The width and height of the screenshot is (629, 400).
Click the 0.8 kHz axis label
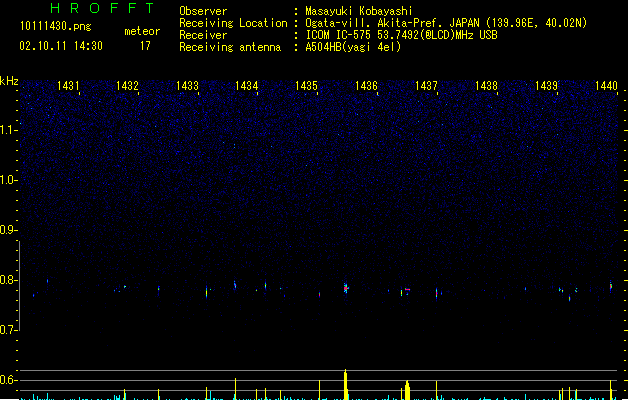pos(8,280)
